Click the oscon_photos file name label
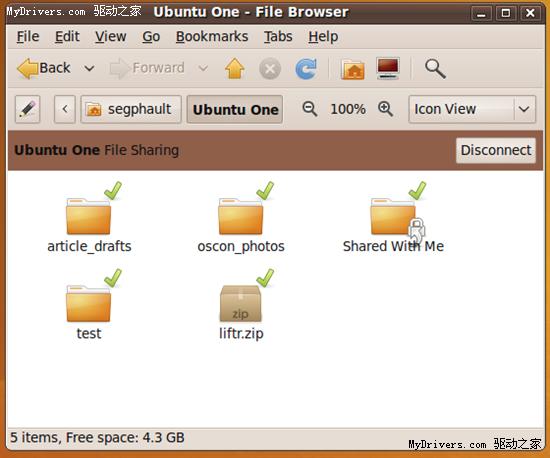Image resolution: width=550 pixels, height=458 pixels. click(241, 247)
